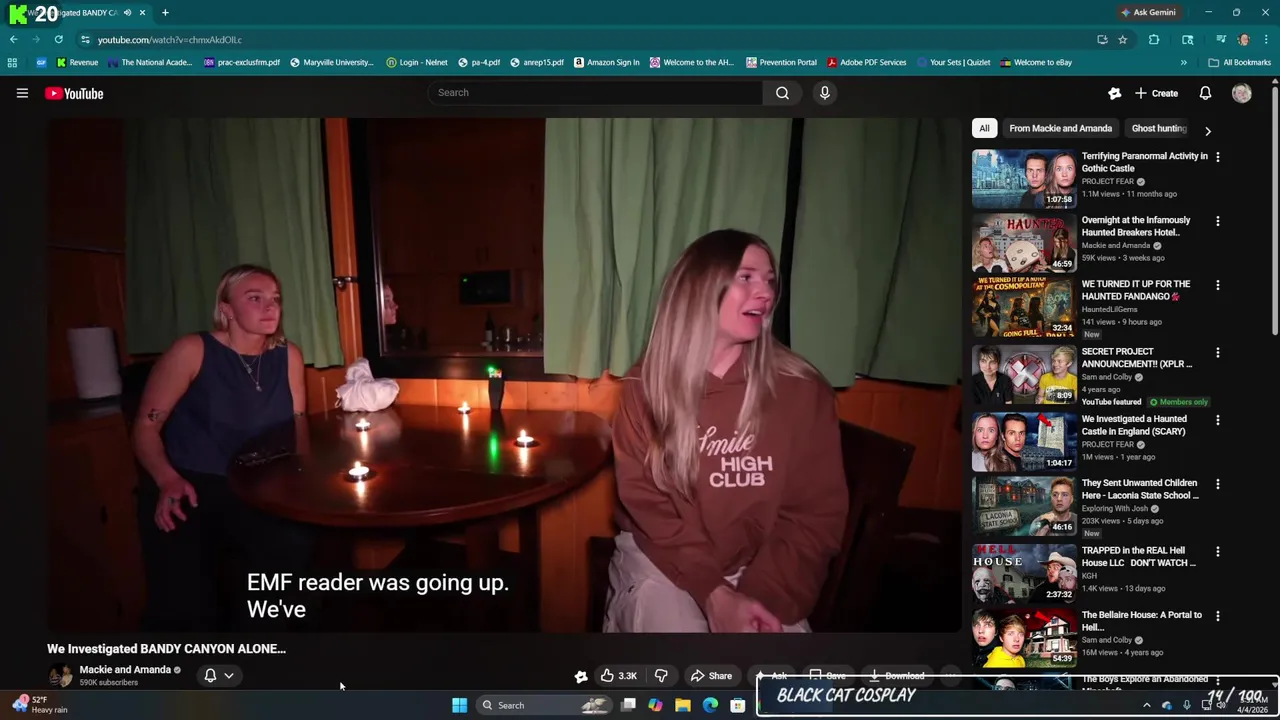Show next filter chips arrow

1207,131
